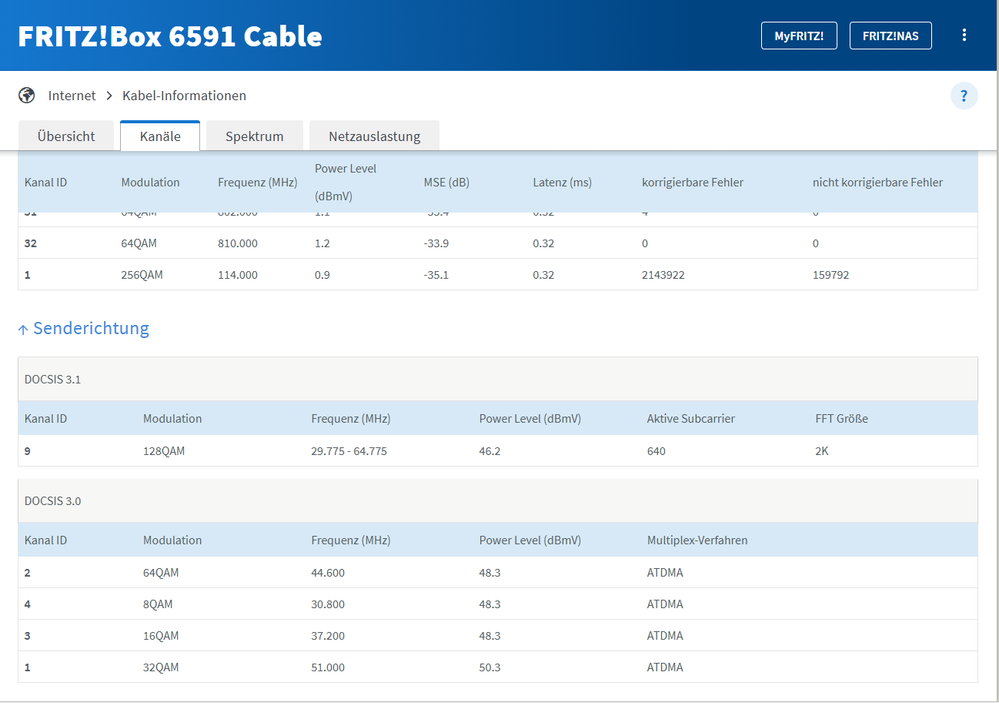Open the Netzauslastung tab
Viewport: 999px width, 703px height.
pos(375,136)
